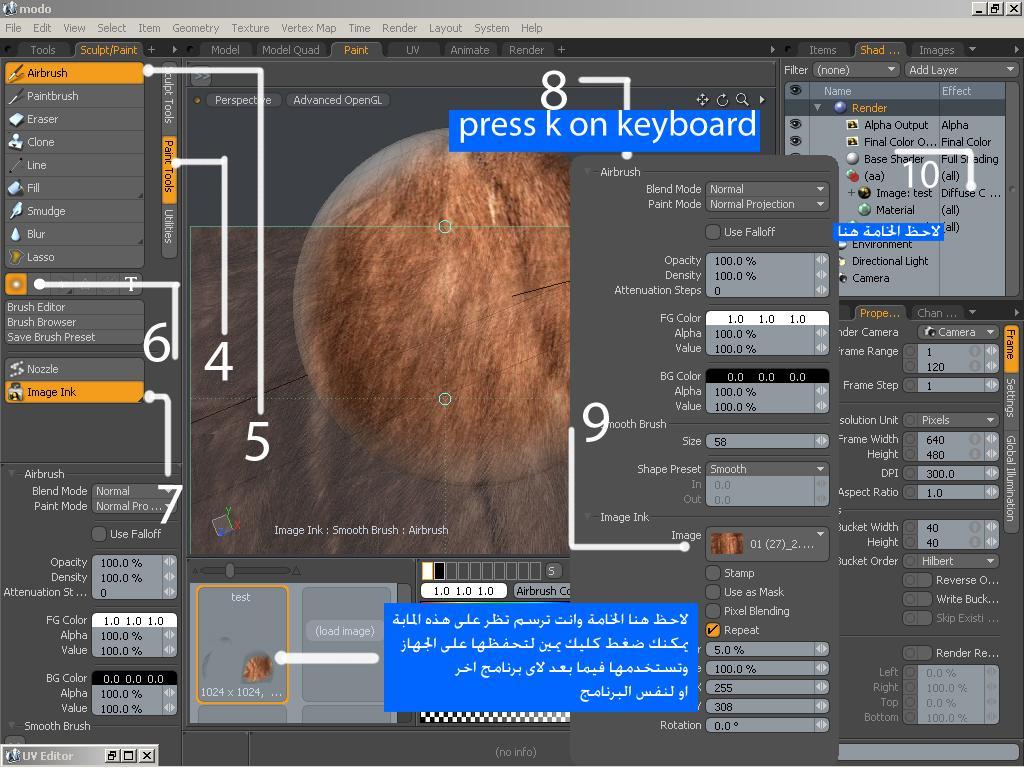The width and height of the screenshot is (1024, 768).
Task: Select the Lasso tool
Action: click(74, 257)
